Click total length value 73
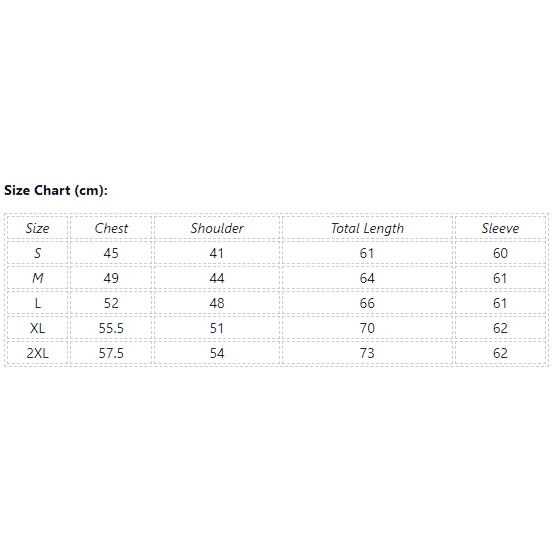This screenshot has height=556, width=556. coord(367,353)
